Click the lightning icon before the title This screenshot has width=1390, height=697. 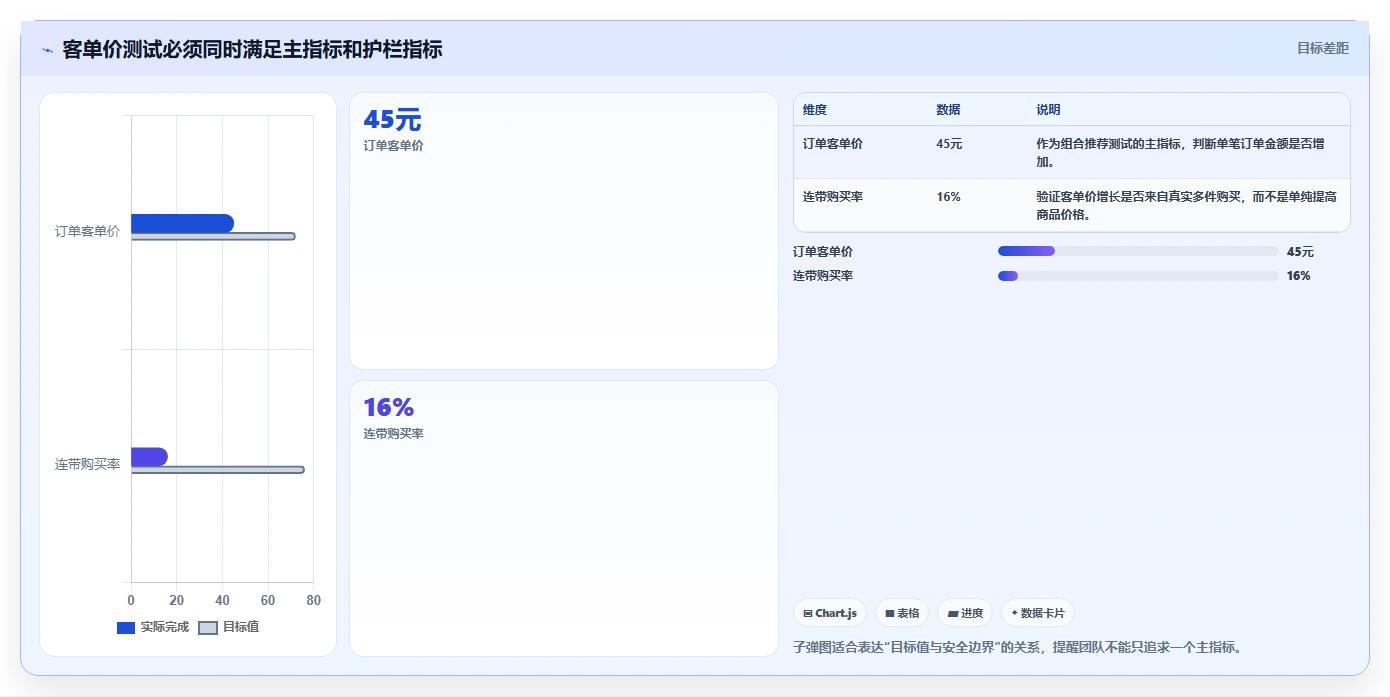tap(48, 50)
